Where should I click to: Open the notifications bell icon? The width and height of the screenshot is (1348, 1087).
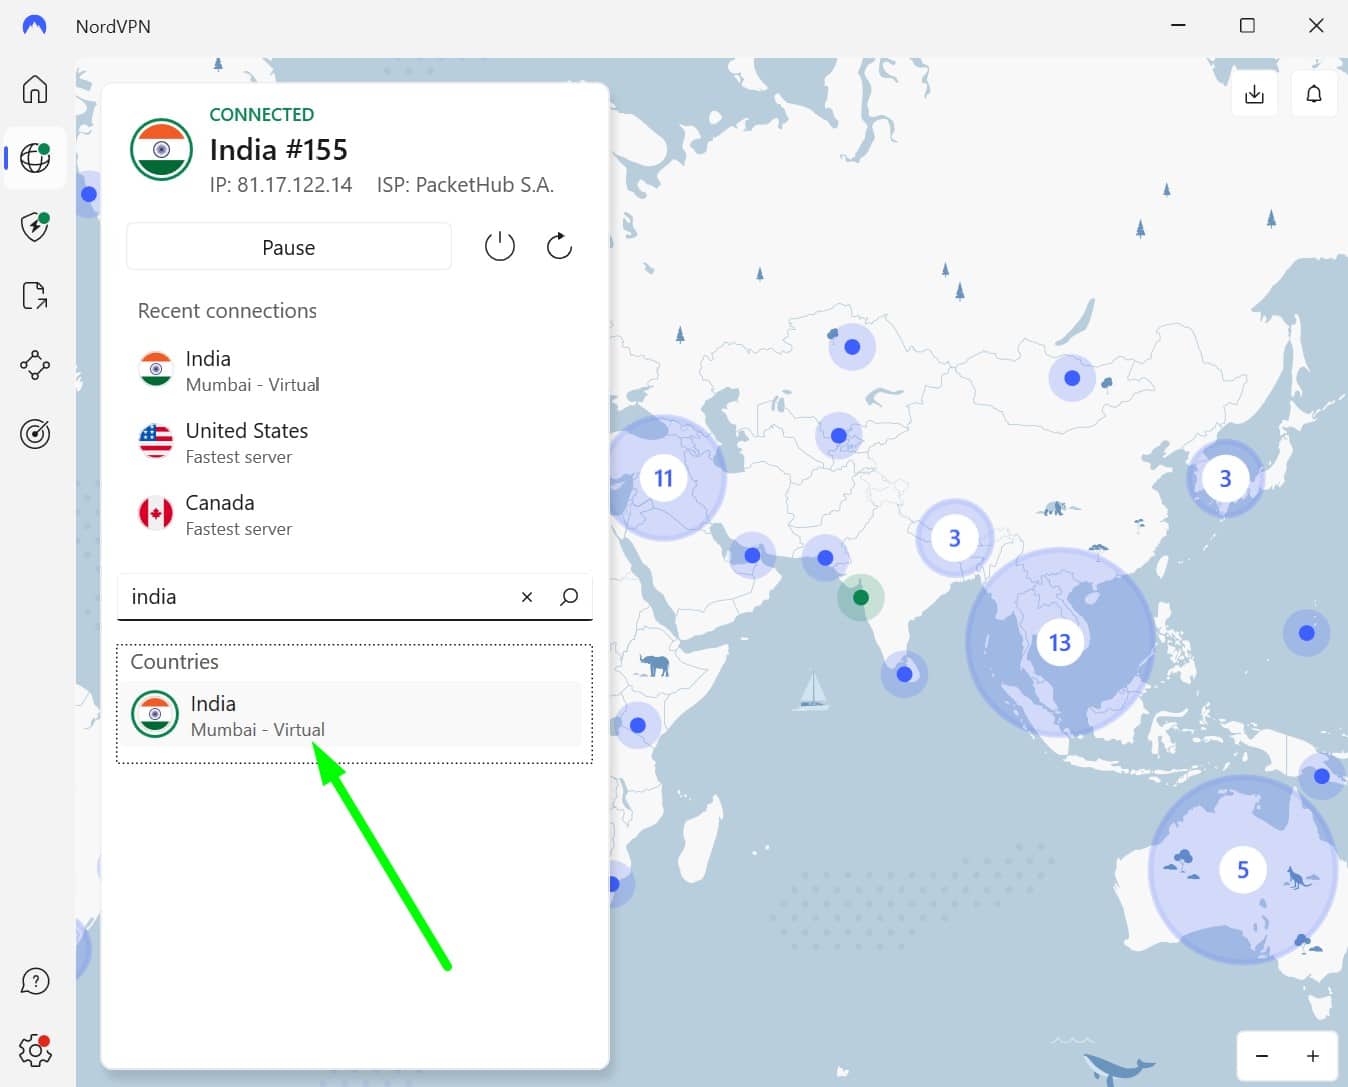(1314, 94)
